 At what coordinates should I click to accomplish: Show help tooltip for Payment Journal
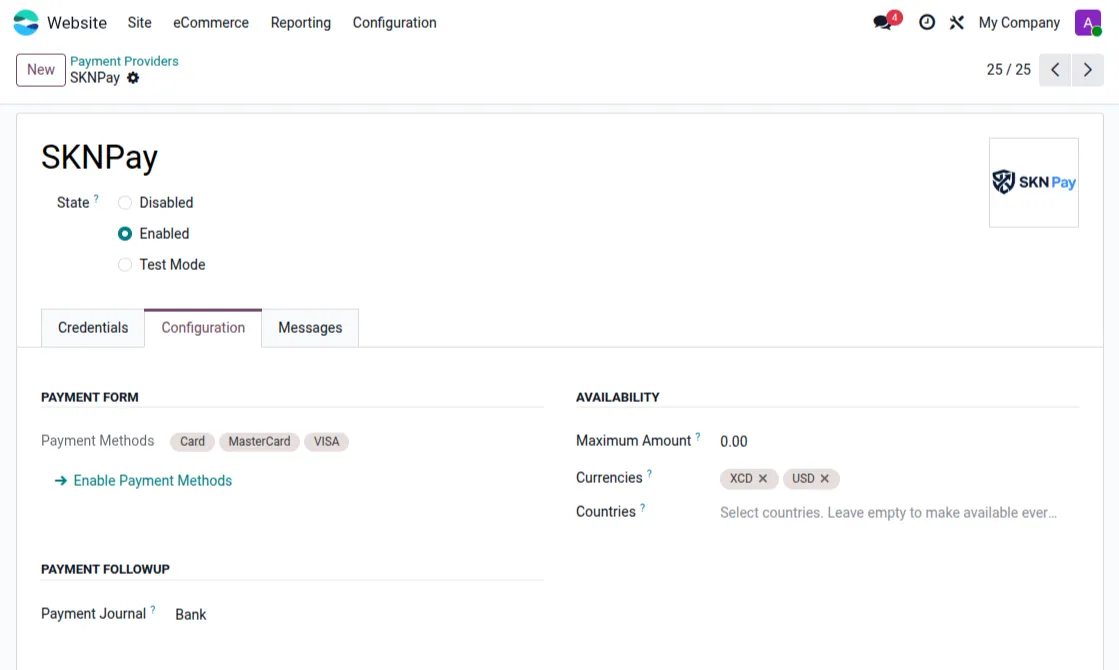(153, 609)
